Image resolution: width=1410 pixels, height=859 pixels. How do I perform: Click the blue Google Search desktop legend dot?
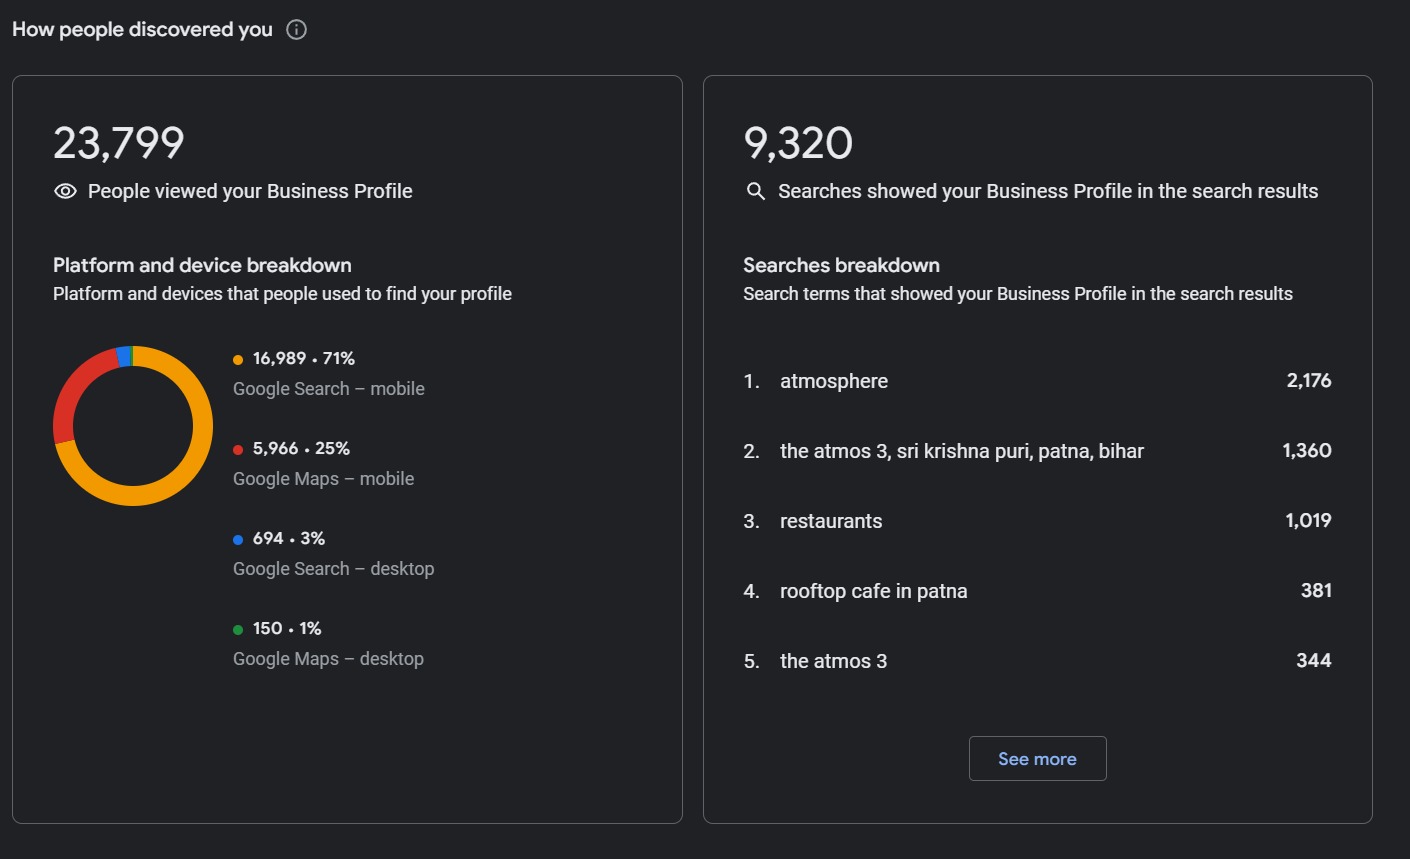238,540
